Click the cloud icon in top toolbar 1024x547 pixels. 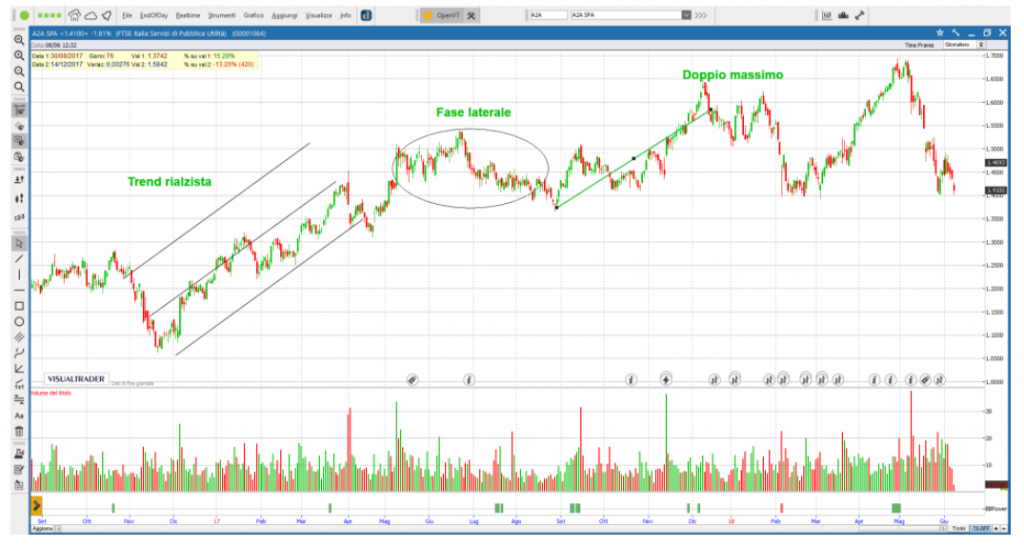[x=91, y=16]
